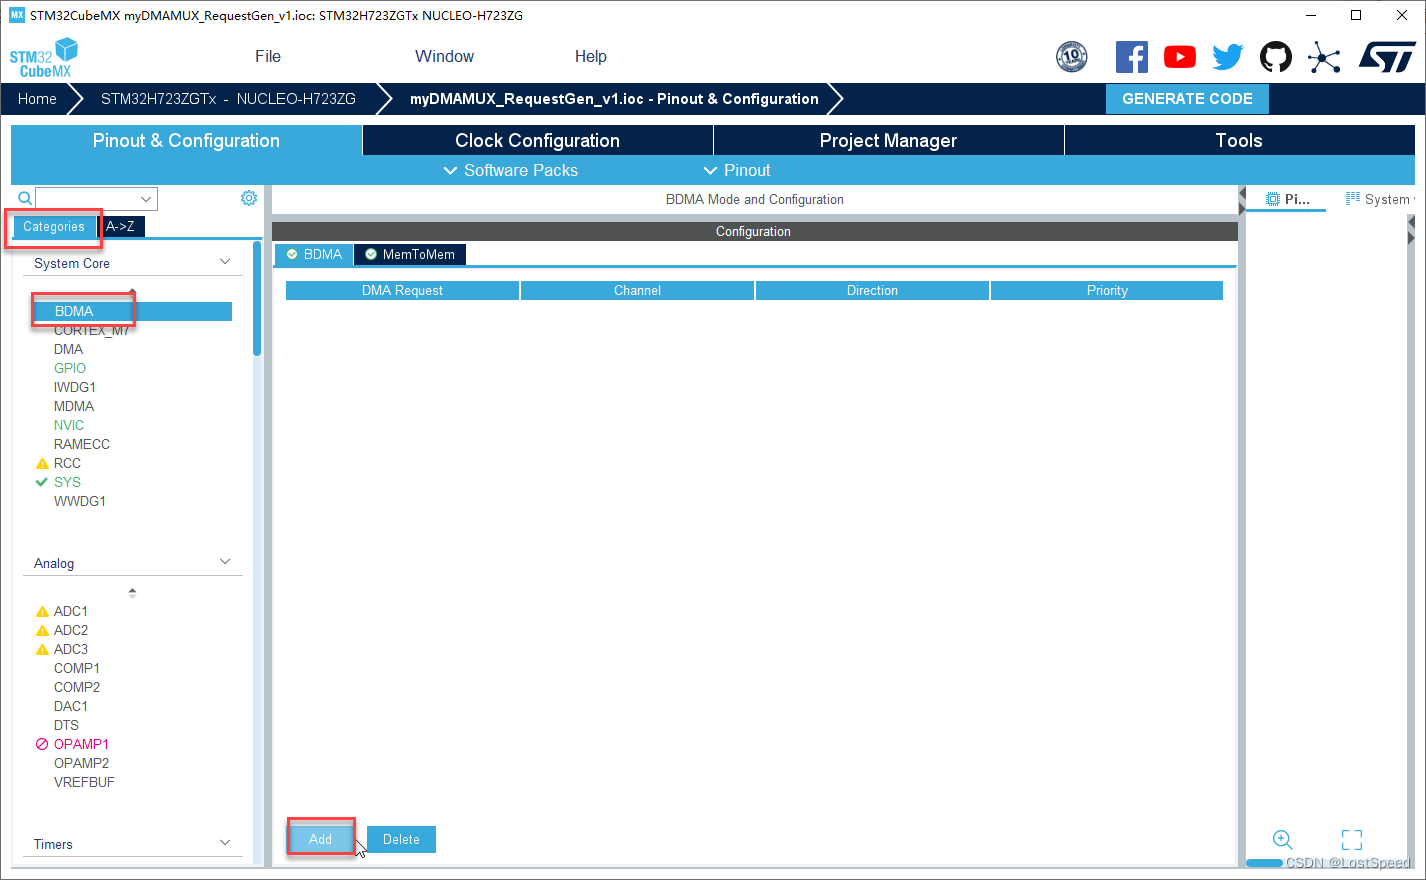1426x880 pixels.
Task: Open the ST community network icon
Action: coord(1324,57)
